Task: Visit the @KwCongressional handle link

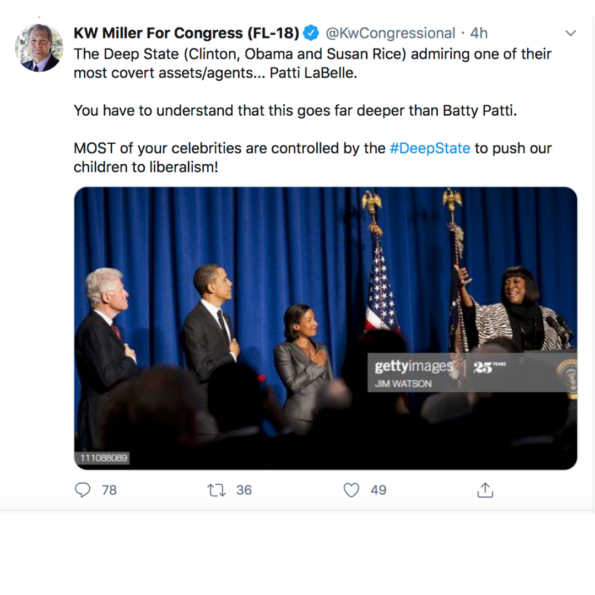Action: (390, 33)
